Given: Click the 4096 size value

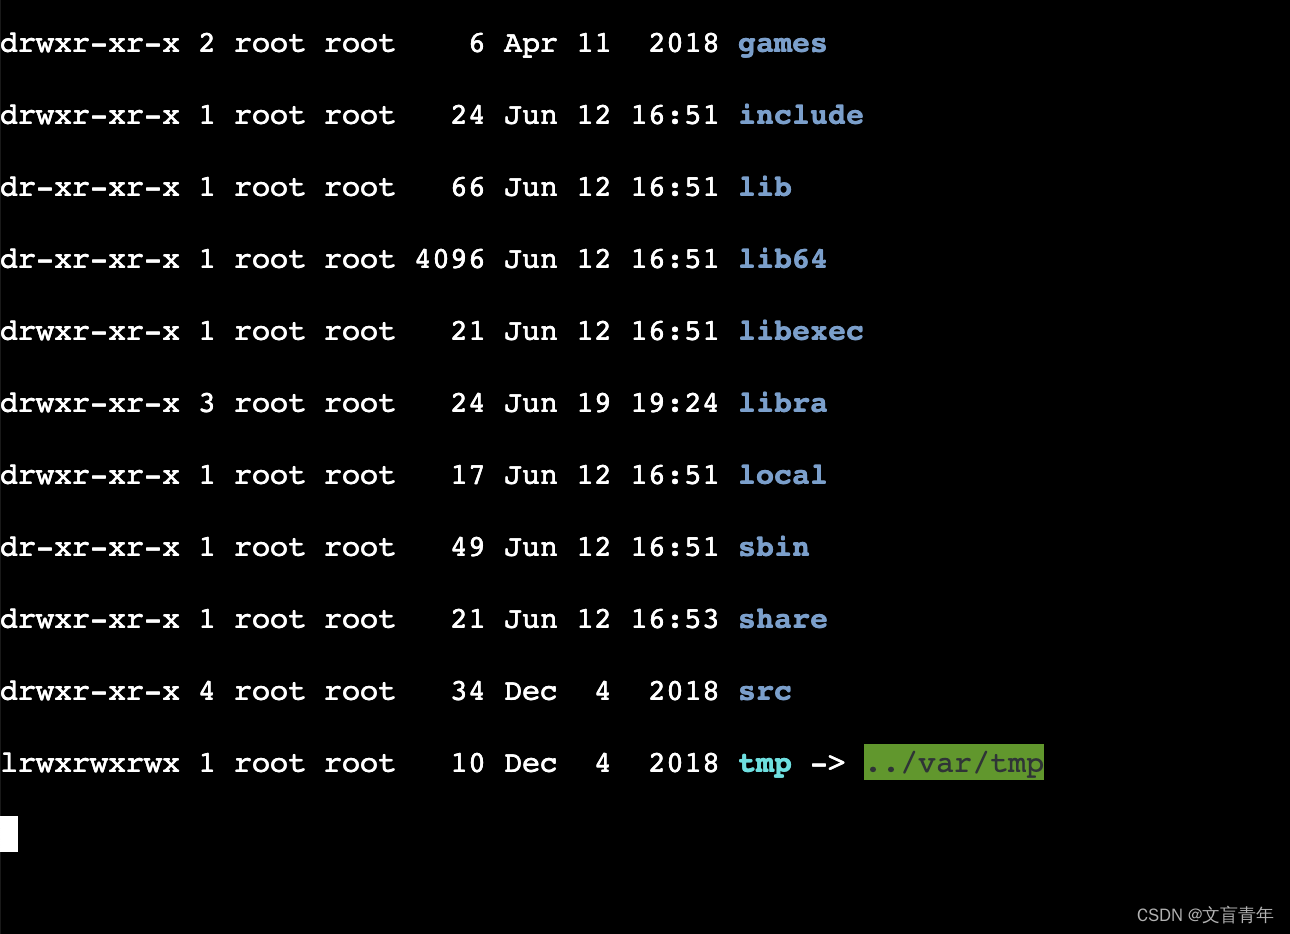Looking at the screenshot, I should pyautogui.click(x=450, y=259).
